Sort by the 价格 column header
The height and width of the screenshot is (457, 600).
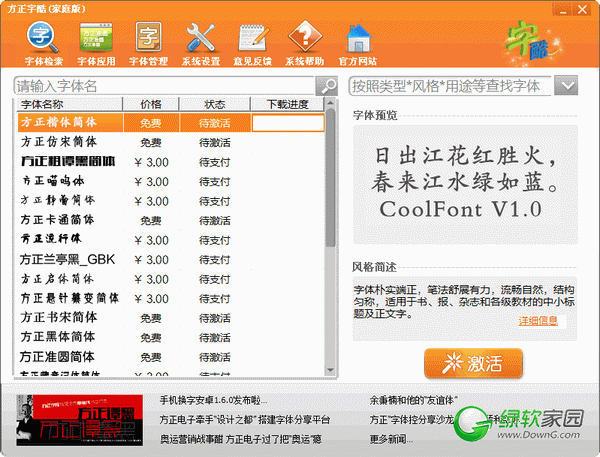tap(151, 104)
